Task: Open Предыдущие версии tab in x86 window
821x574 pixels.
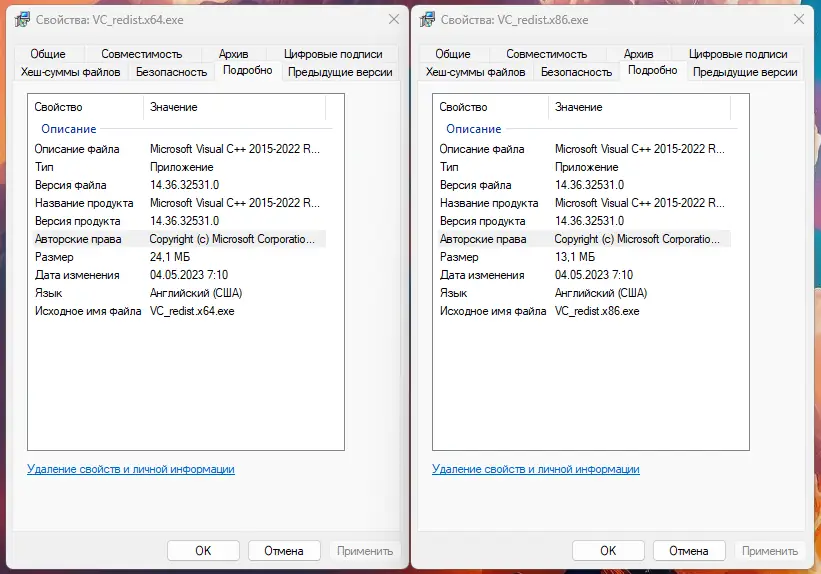Action: [x=745, y=72]
